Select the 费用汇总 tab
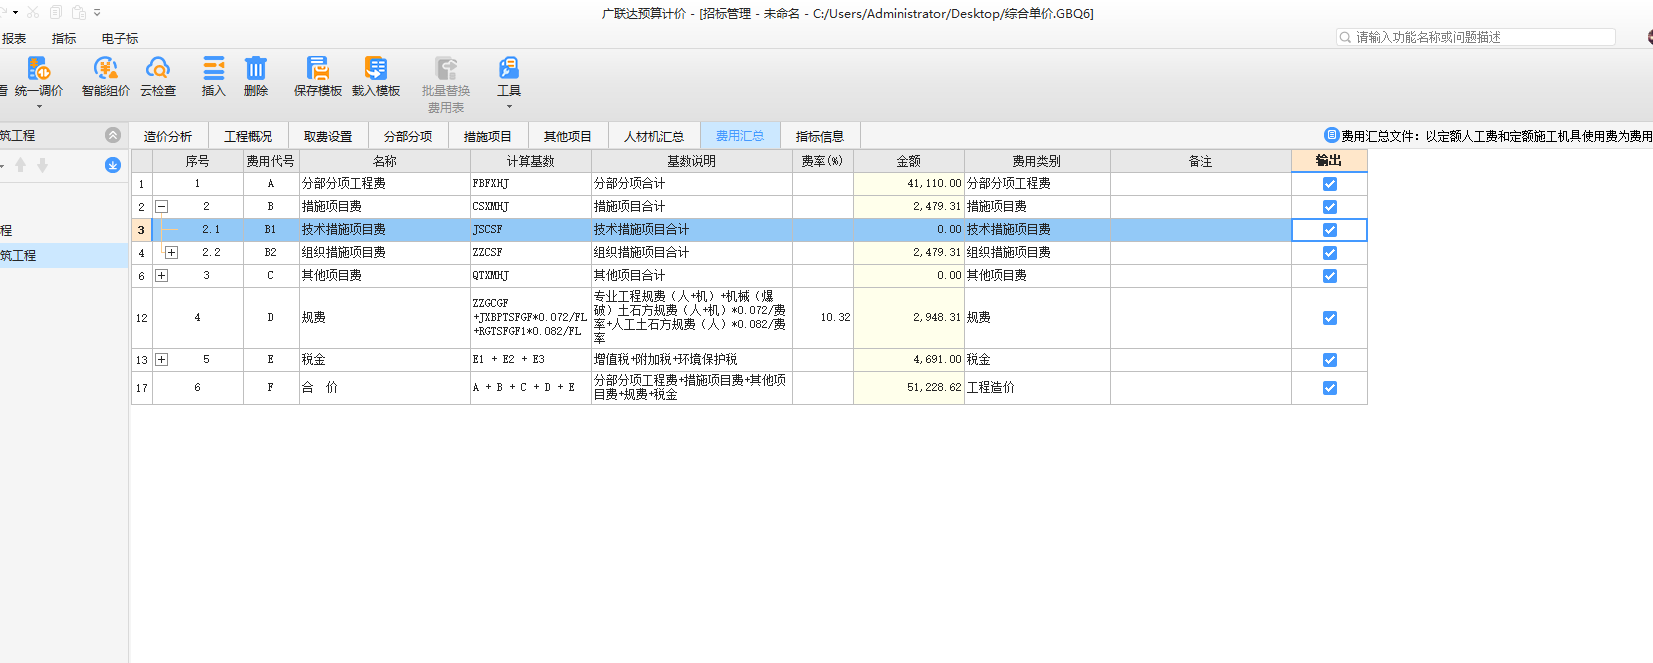 740,136
